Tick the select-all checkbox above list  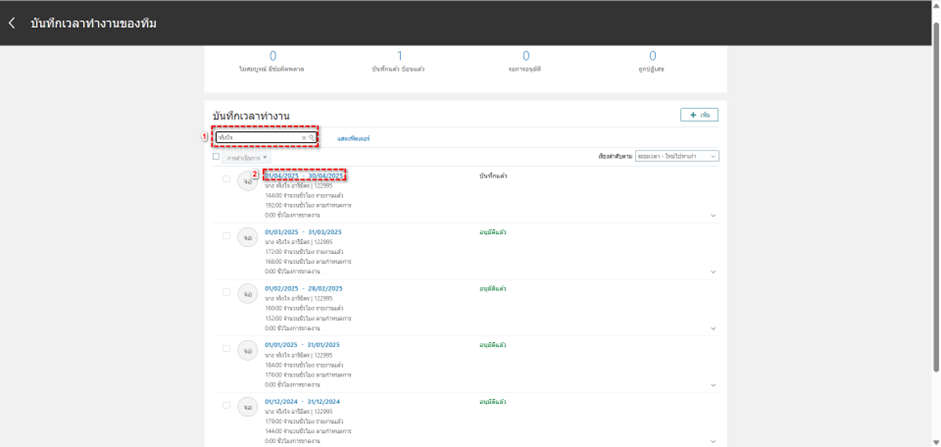(x=216, y=157)
